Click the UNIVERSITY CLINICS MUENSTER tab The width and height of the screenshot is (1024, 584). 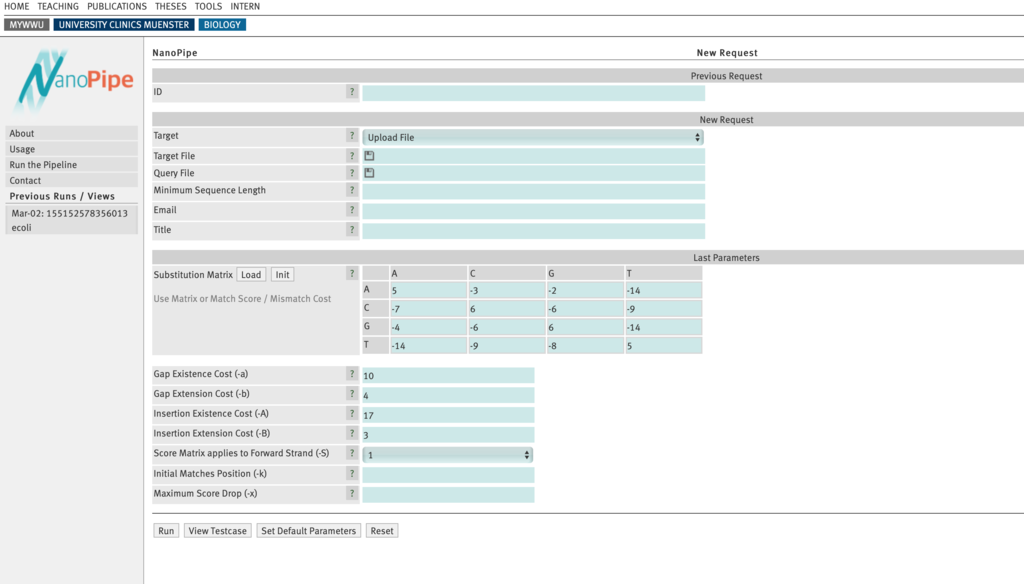[124, 25]
